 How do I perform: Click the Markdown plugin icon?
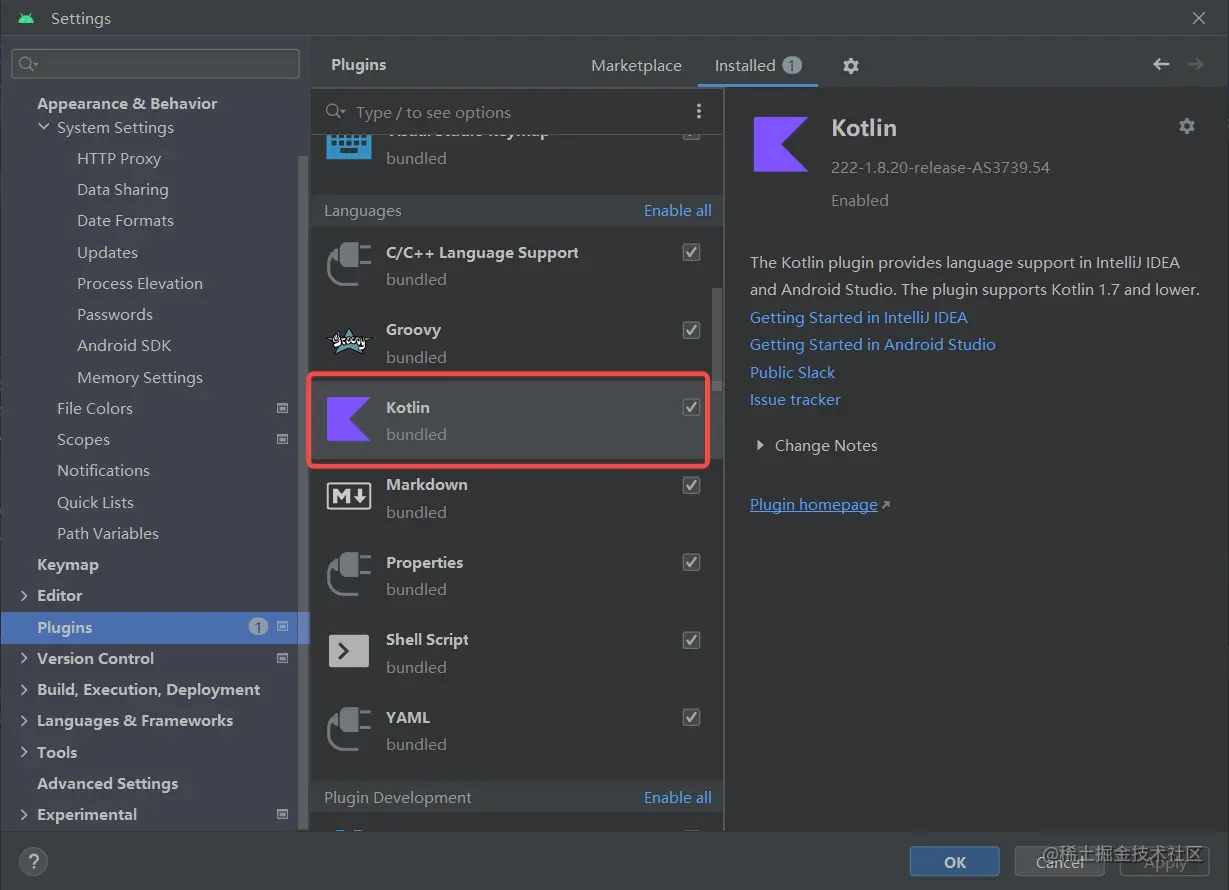[349, 496]
